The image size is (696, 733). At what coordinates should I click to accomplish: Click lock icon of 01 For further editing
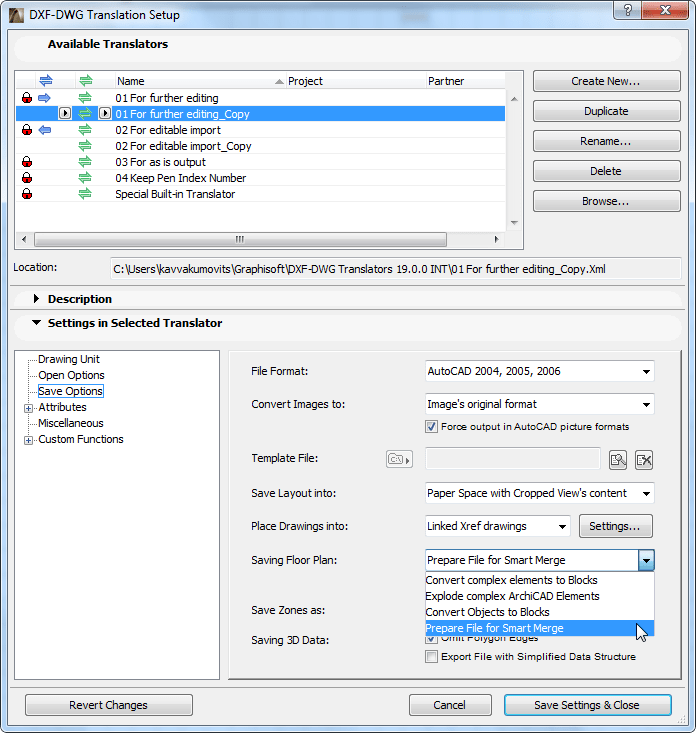click(x=27, y=98)
